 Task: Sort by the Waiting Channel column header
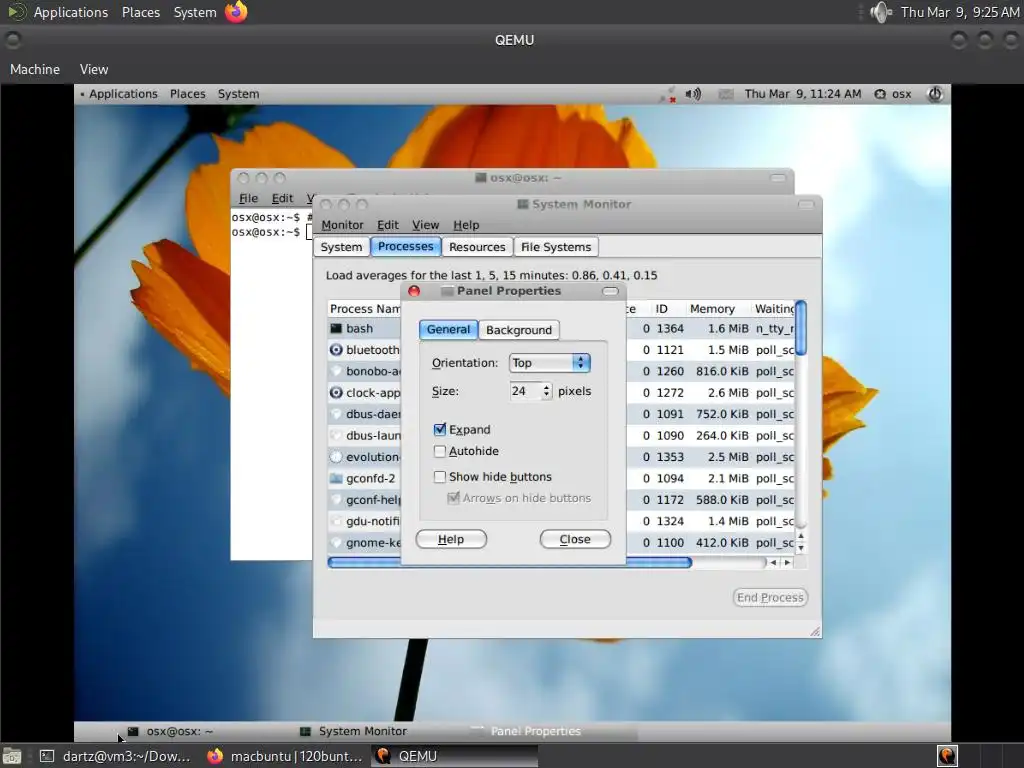[x=773, y=309]
